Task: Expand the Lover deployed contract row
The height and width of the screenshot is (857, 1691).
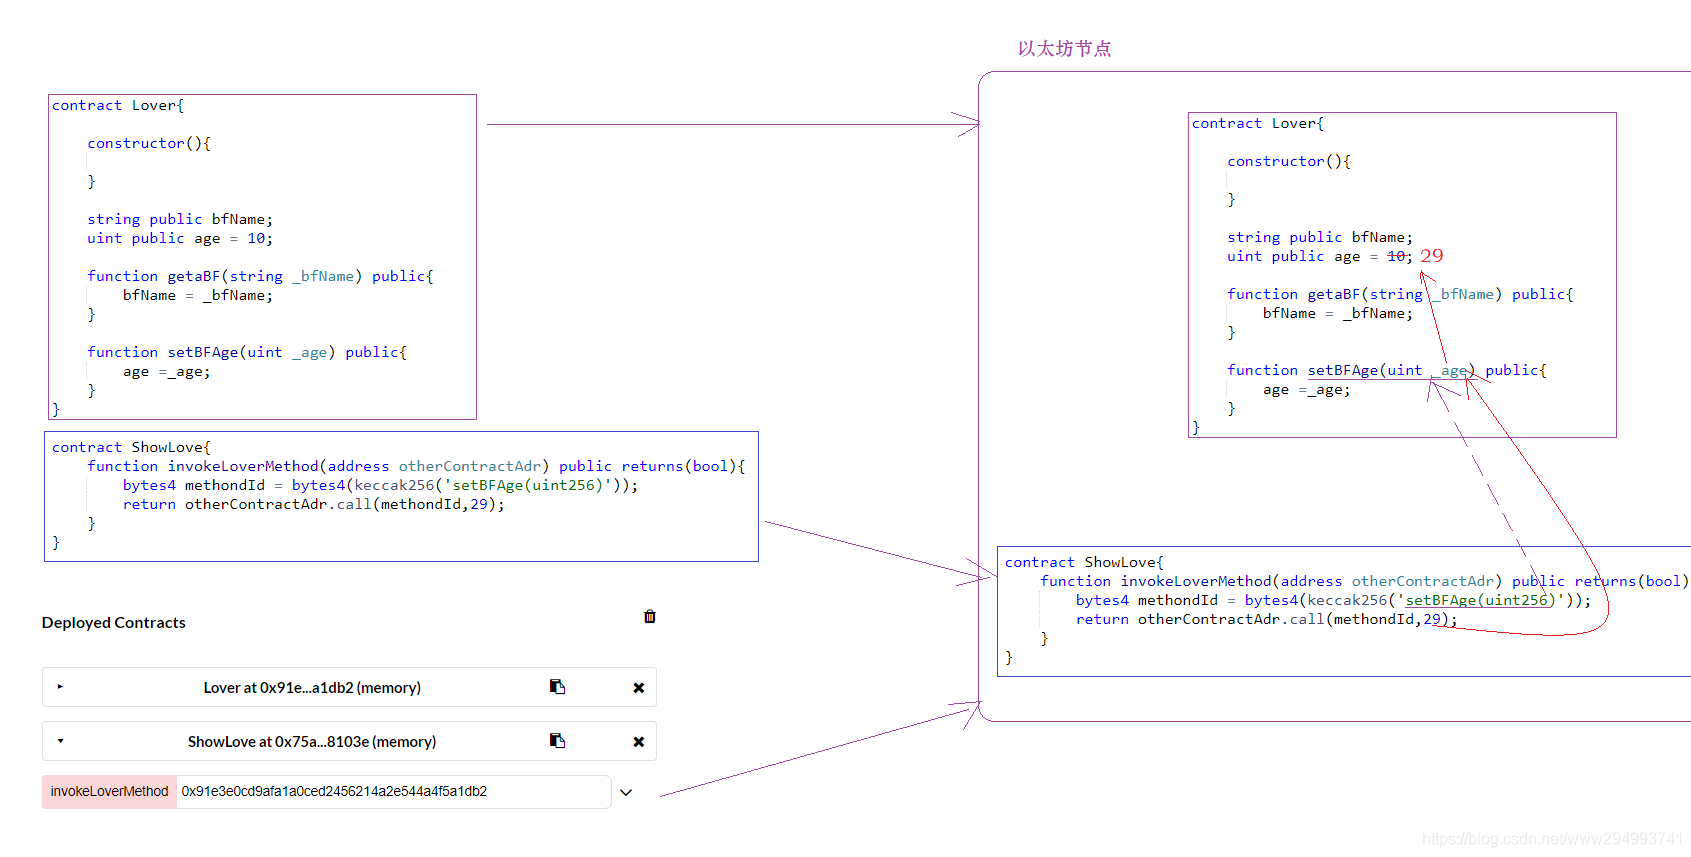Action: [x=60, y=687]
